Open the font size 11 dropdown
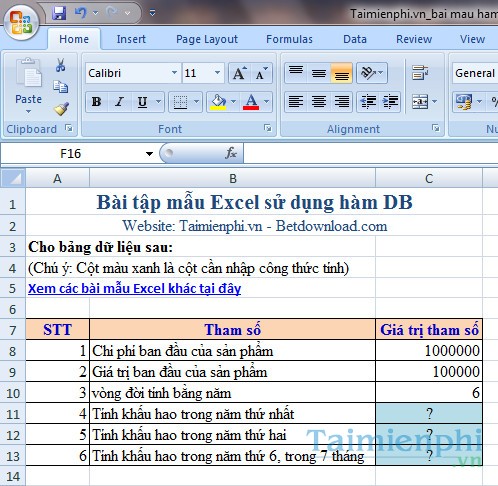 click(x=217, y=73)
